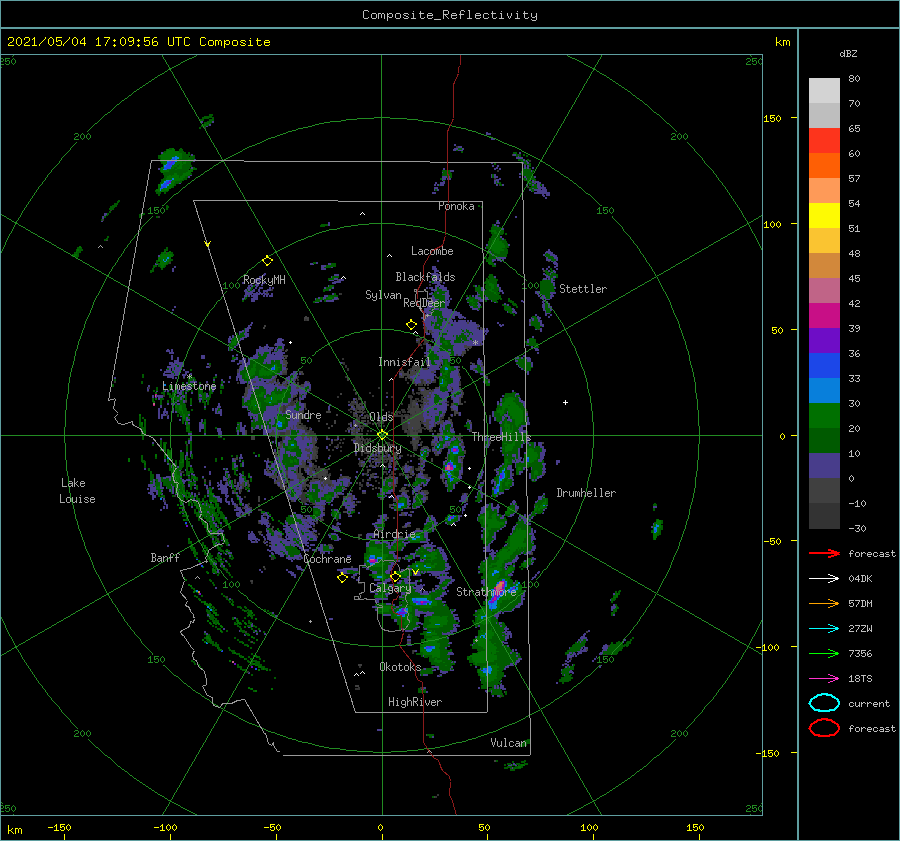The width and height of the screenshot is (900, 841).
Task: Click the white plus marker east of ThreeHills
Action: click(565, 402)
